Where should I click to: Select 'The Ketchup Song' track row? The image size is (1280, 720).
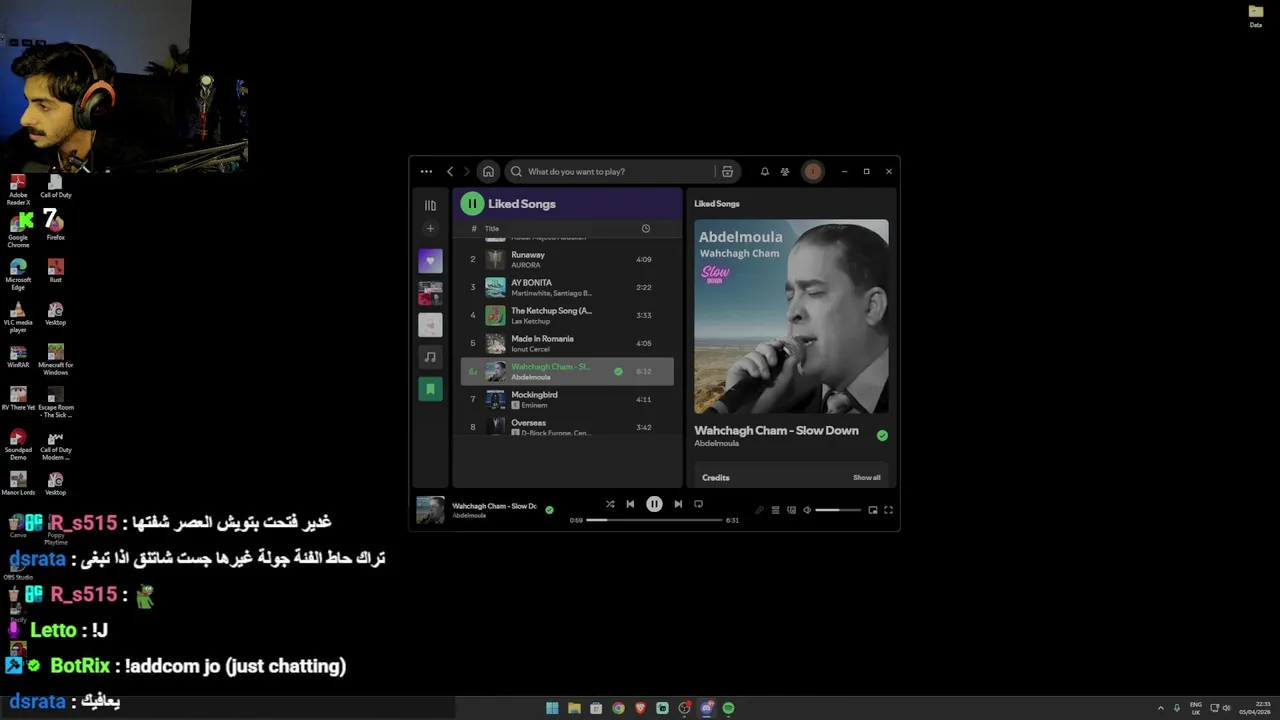567,315
